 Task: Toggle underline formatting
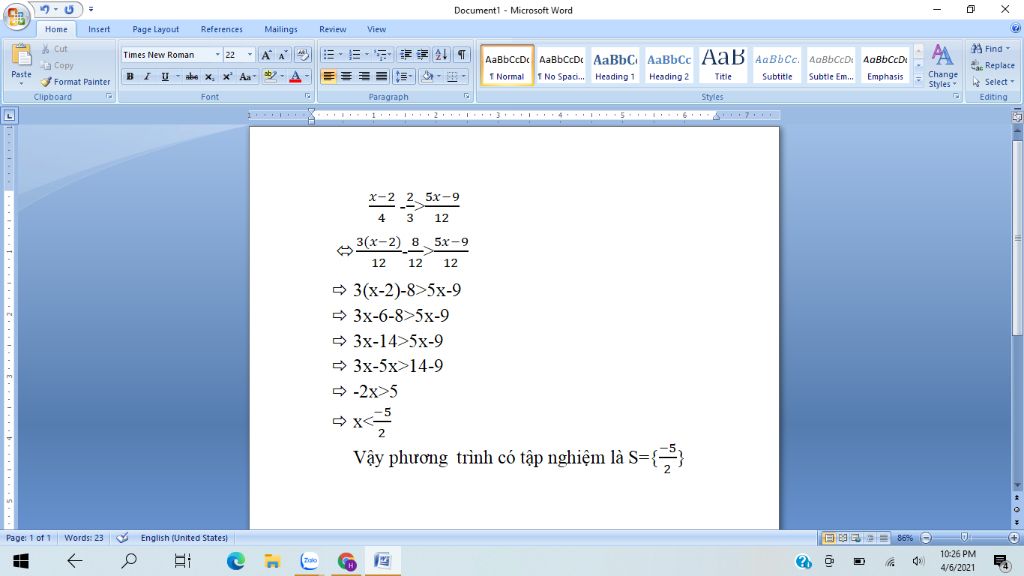click(165, 76)
